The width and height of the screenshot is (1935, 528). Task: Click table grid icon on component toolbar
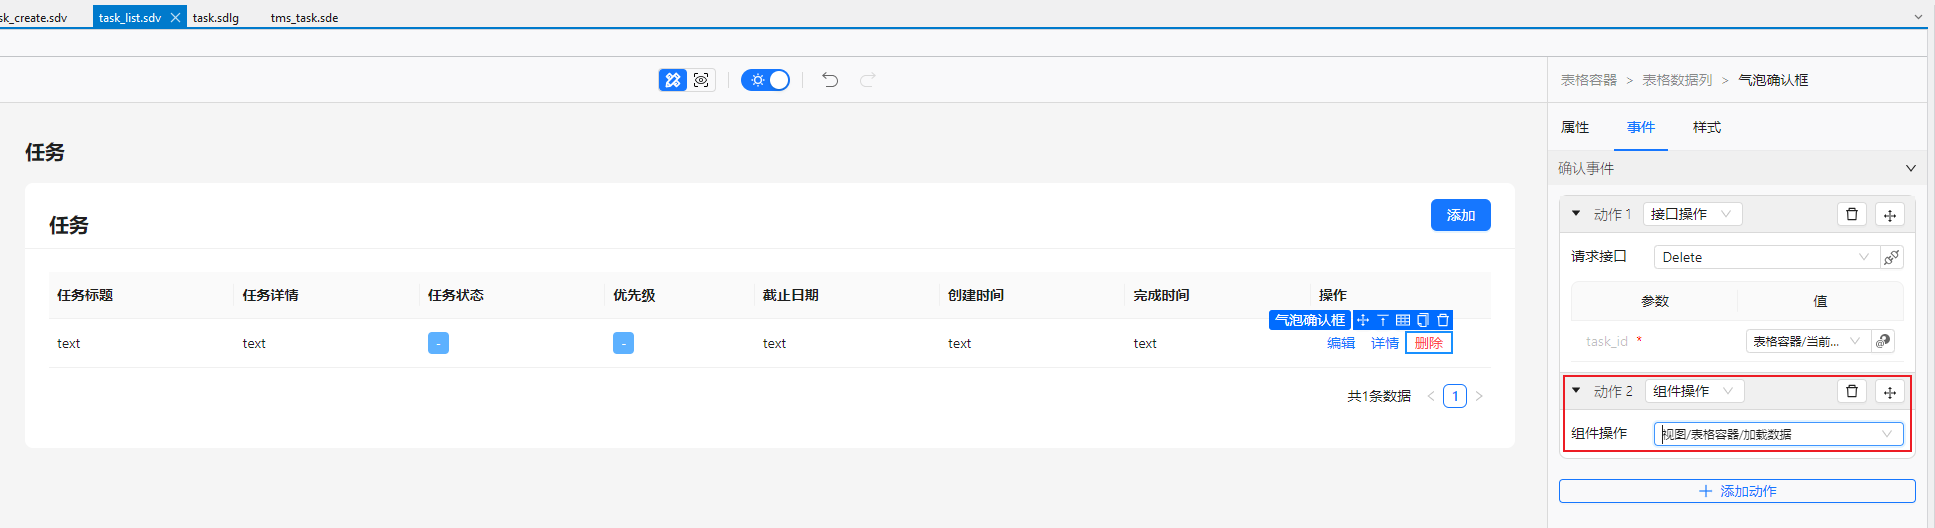coord(1403,320)
